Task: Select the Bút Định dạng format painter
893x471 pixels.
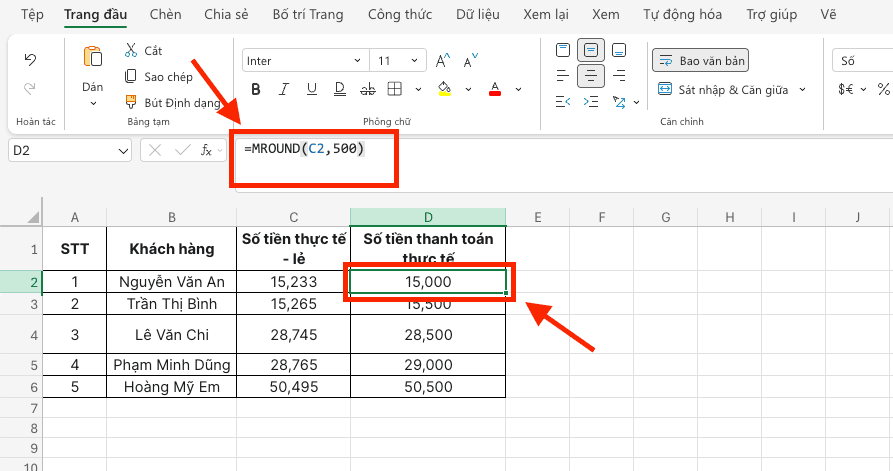Action: [173, 103]
